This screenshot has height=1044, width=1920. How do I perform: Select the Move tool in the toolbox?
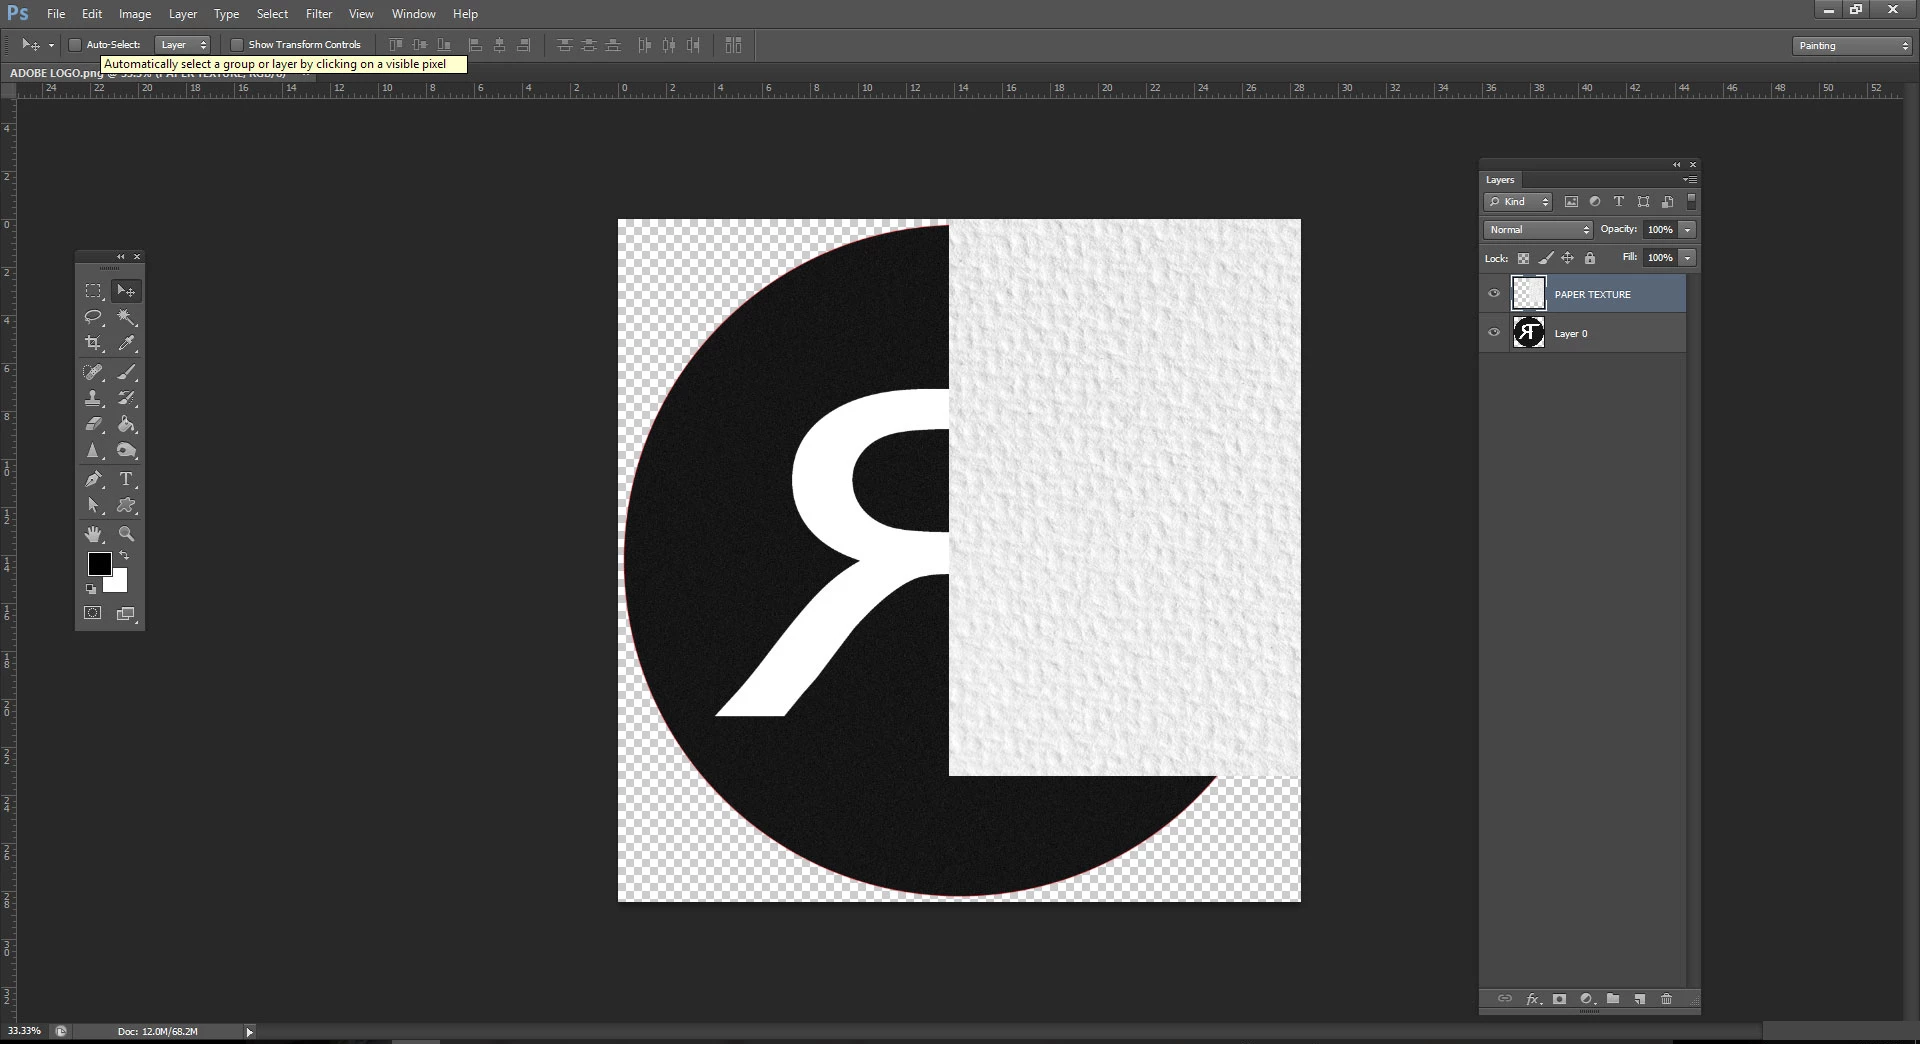point(126,291)
